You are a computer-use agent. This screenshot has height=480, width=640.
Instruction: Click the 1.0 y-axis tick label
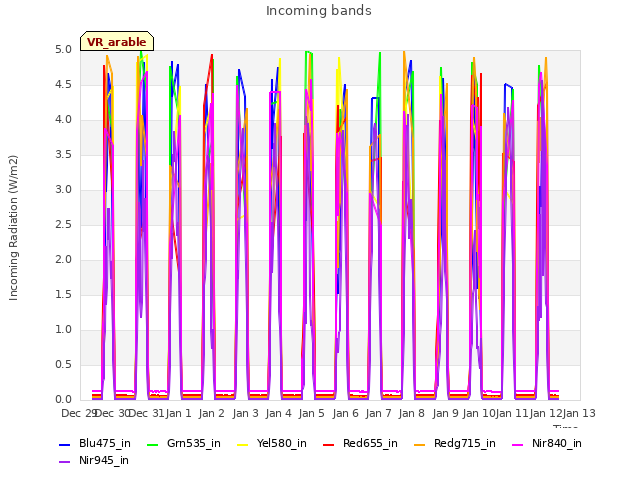[63, 330]
